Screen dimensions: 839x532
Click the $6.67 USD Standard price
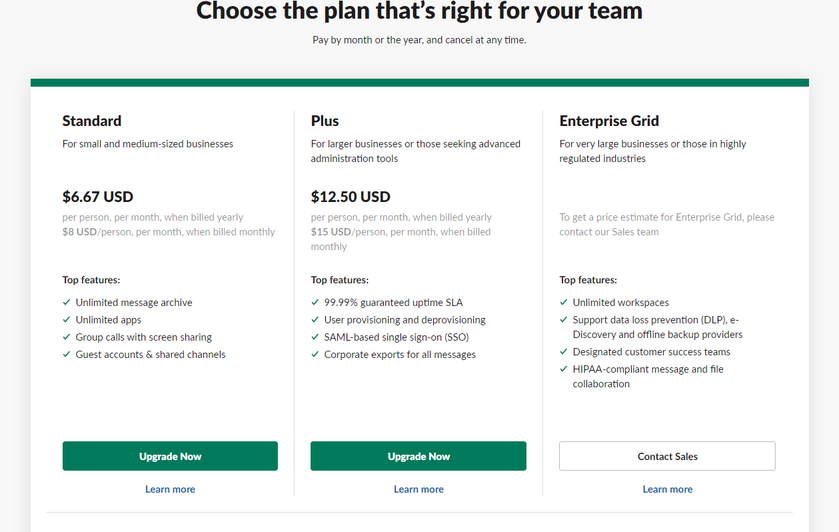[x=97, y=196]
